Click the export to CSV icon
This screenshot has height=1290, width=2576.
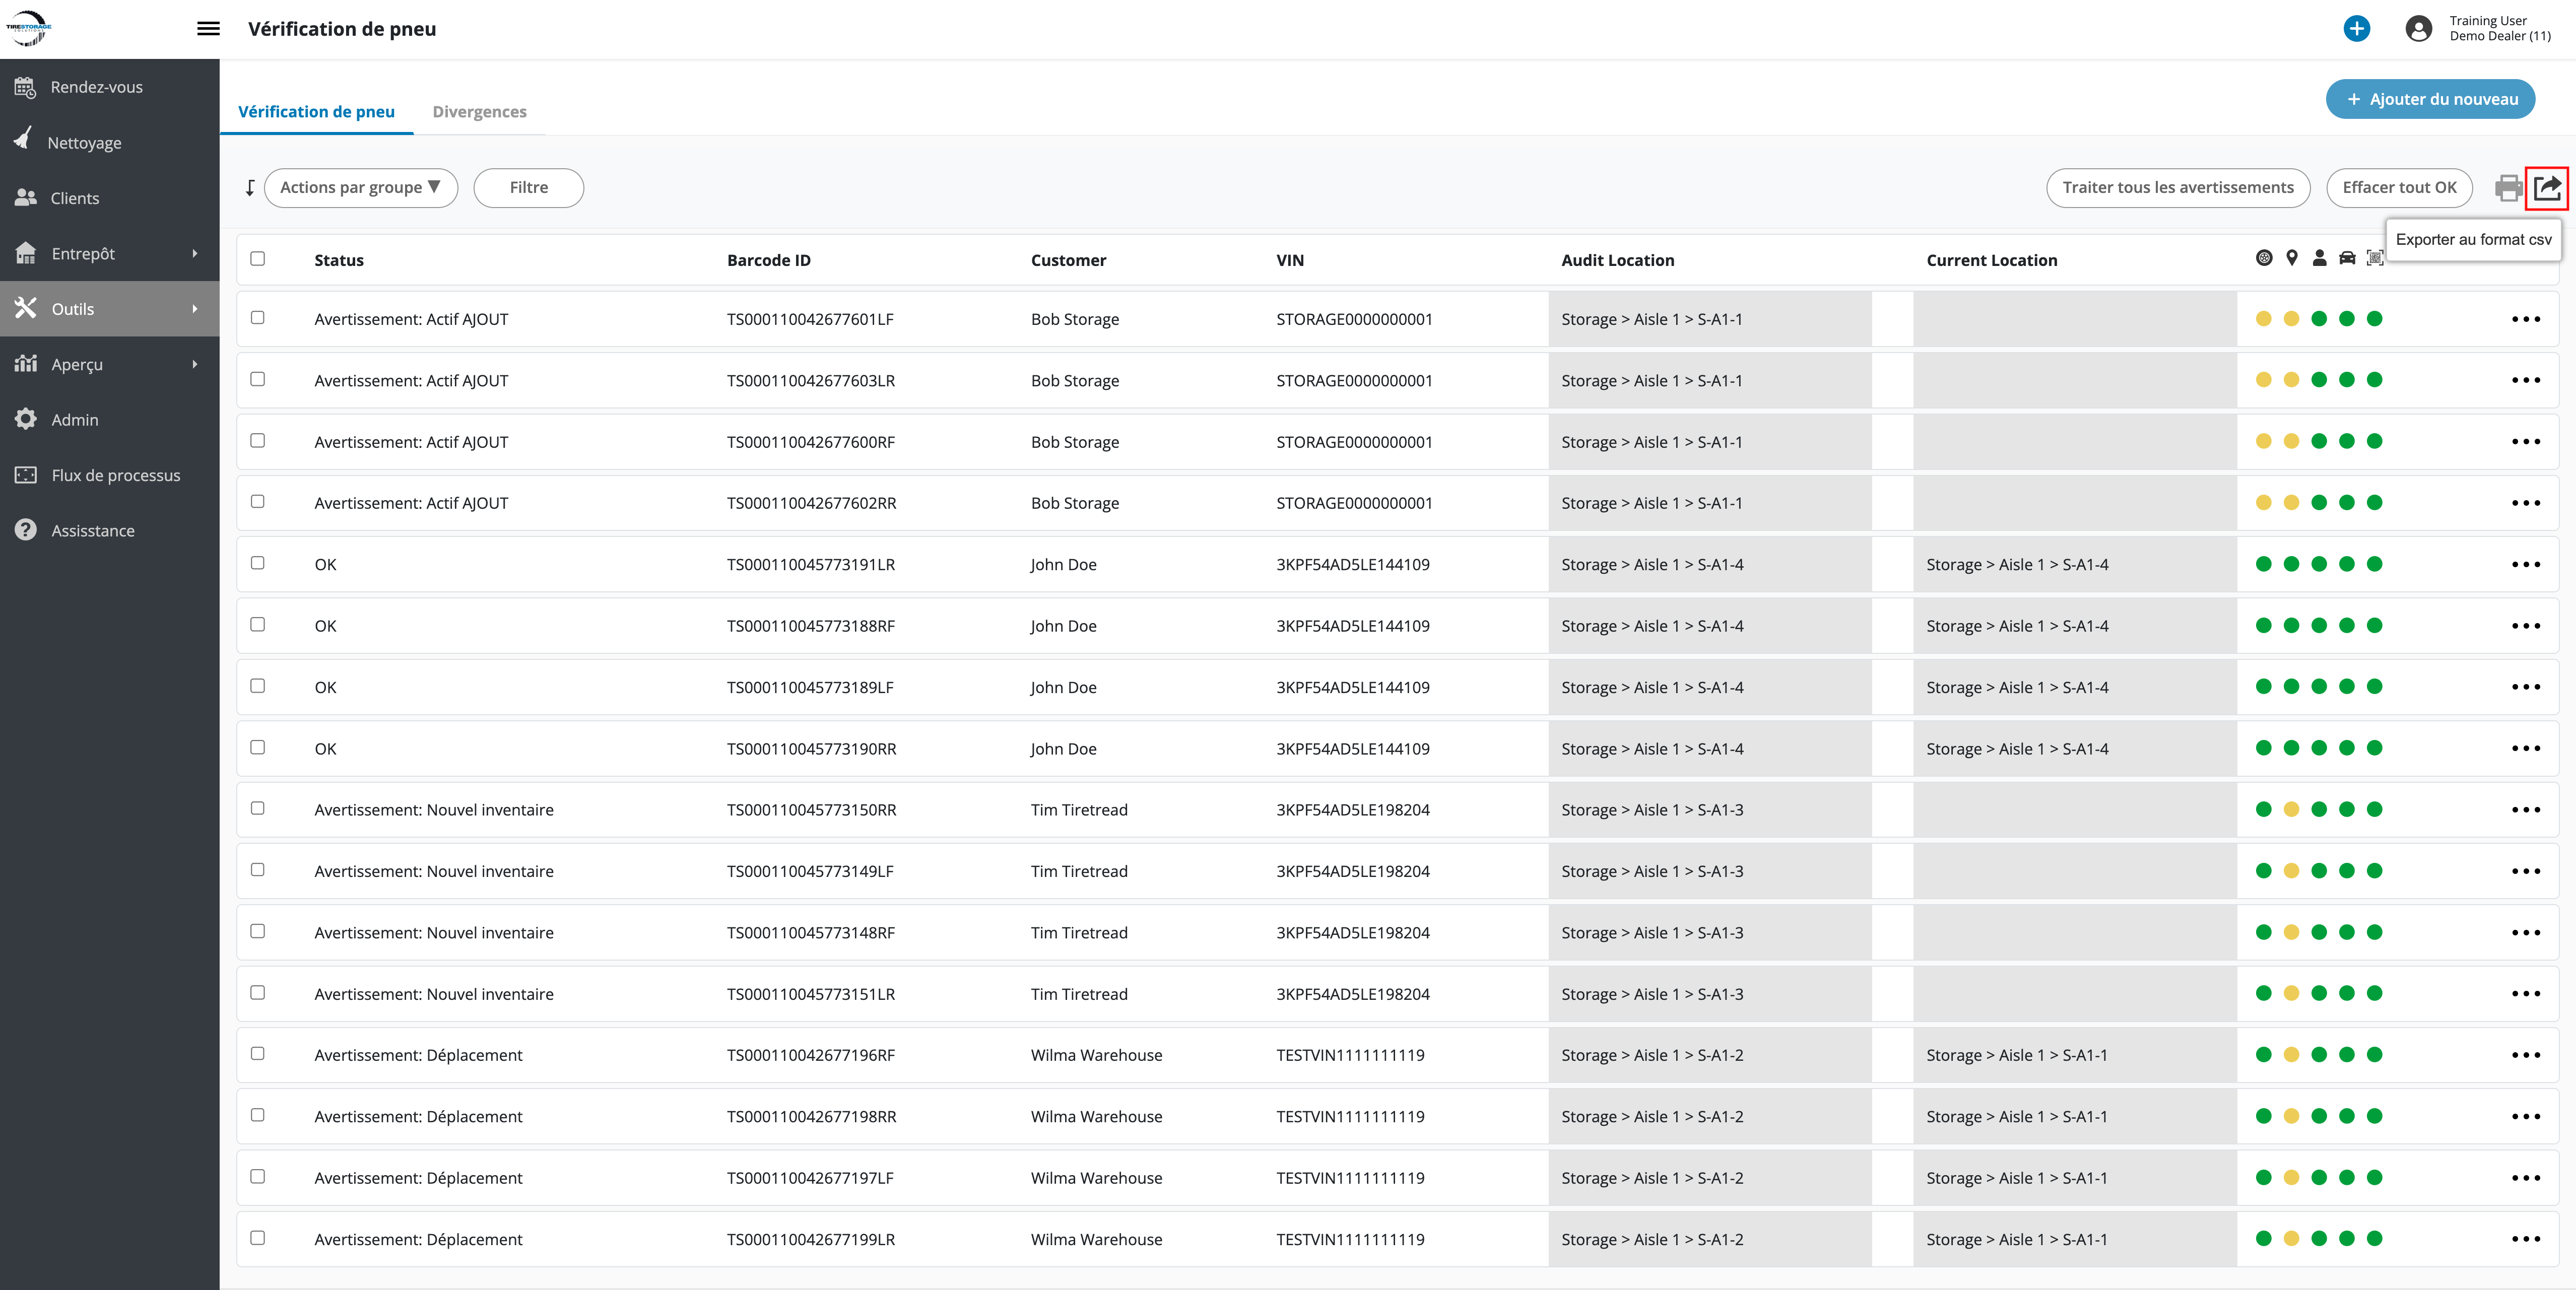(x=2546, y=188)
